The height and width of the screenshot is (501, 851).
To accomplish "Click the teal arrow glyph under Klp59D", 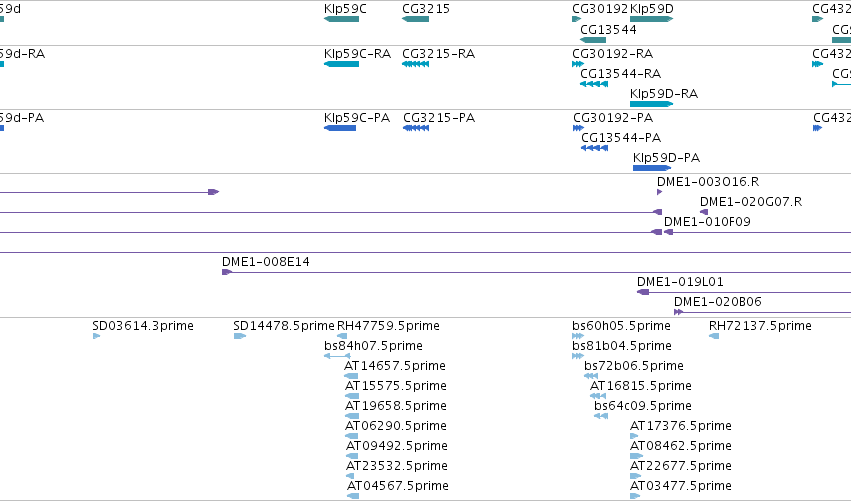I will pyautogui.click(x=651, y=19).
